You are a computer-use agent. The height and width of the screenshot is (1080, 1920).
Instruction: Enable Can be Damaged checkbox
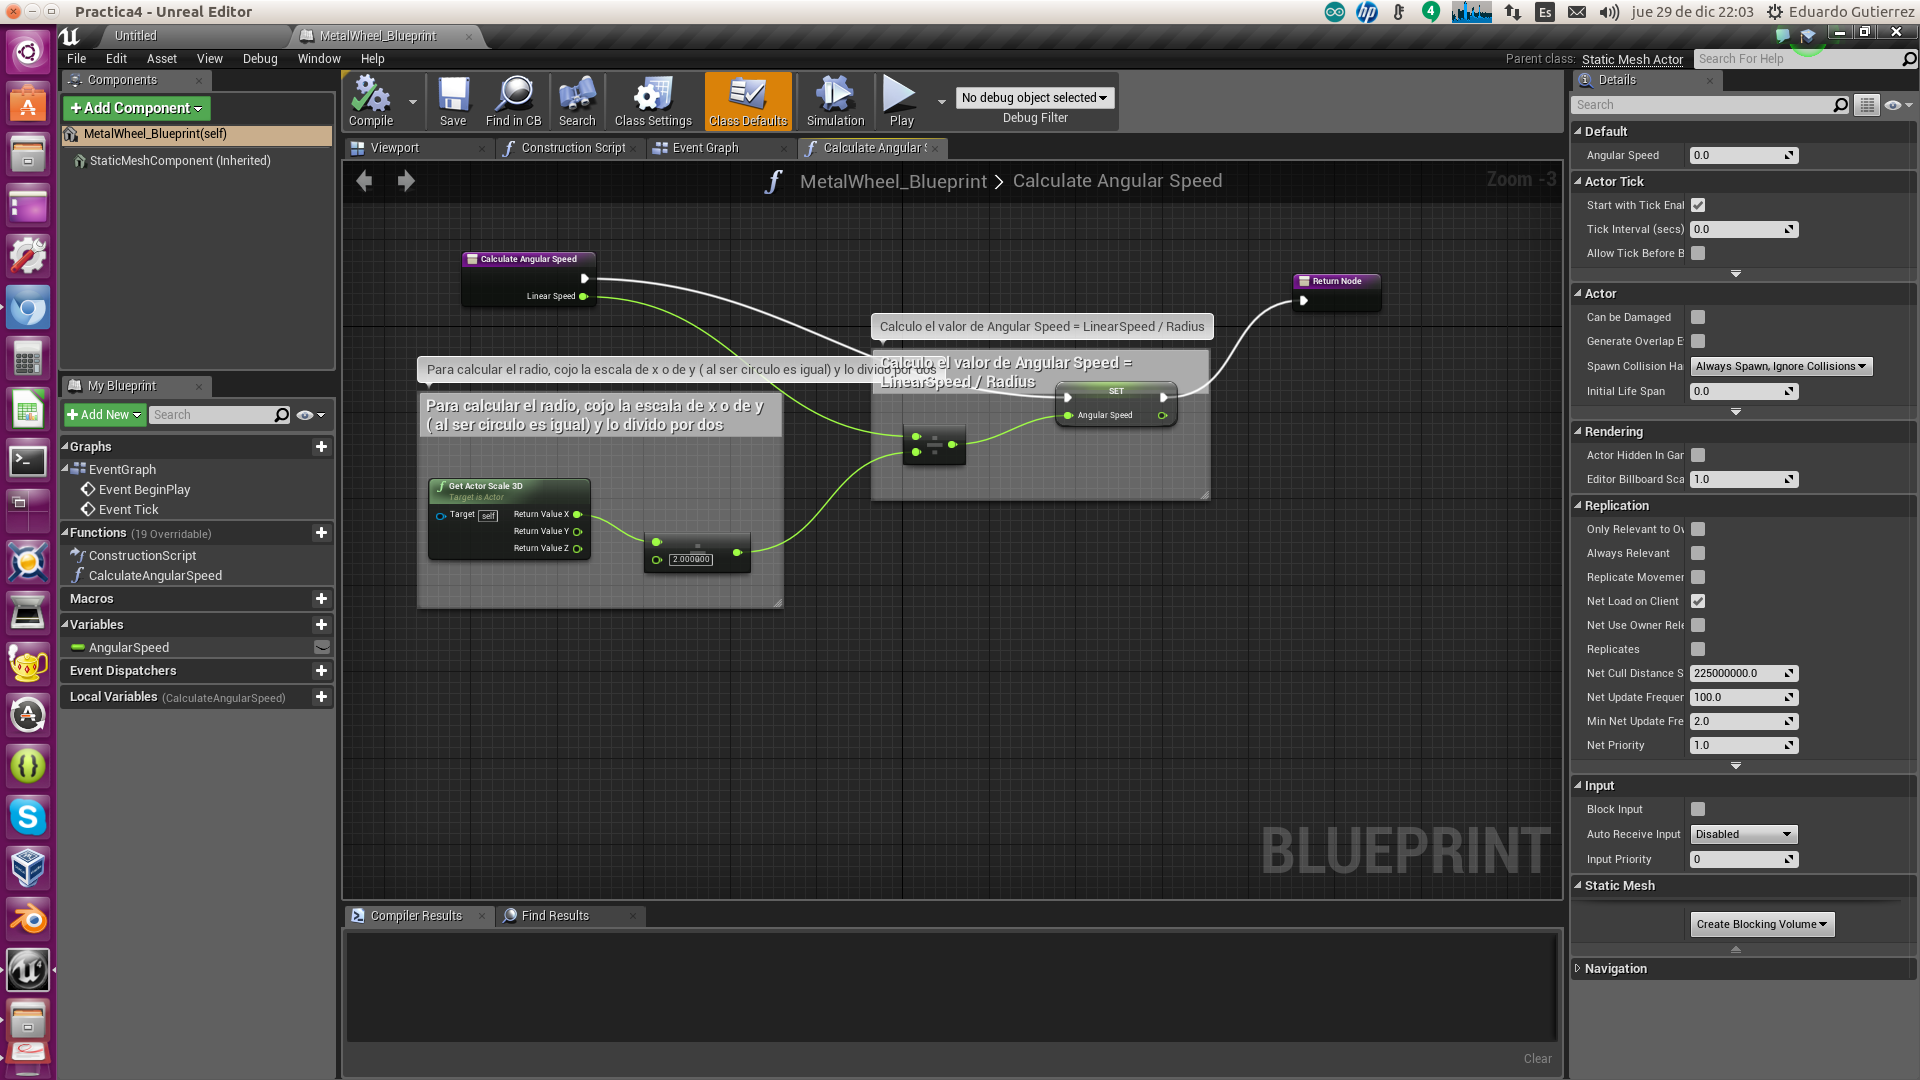1698,317
